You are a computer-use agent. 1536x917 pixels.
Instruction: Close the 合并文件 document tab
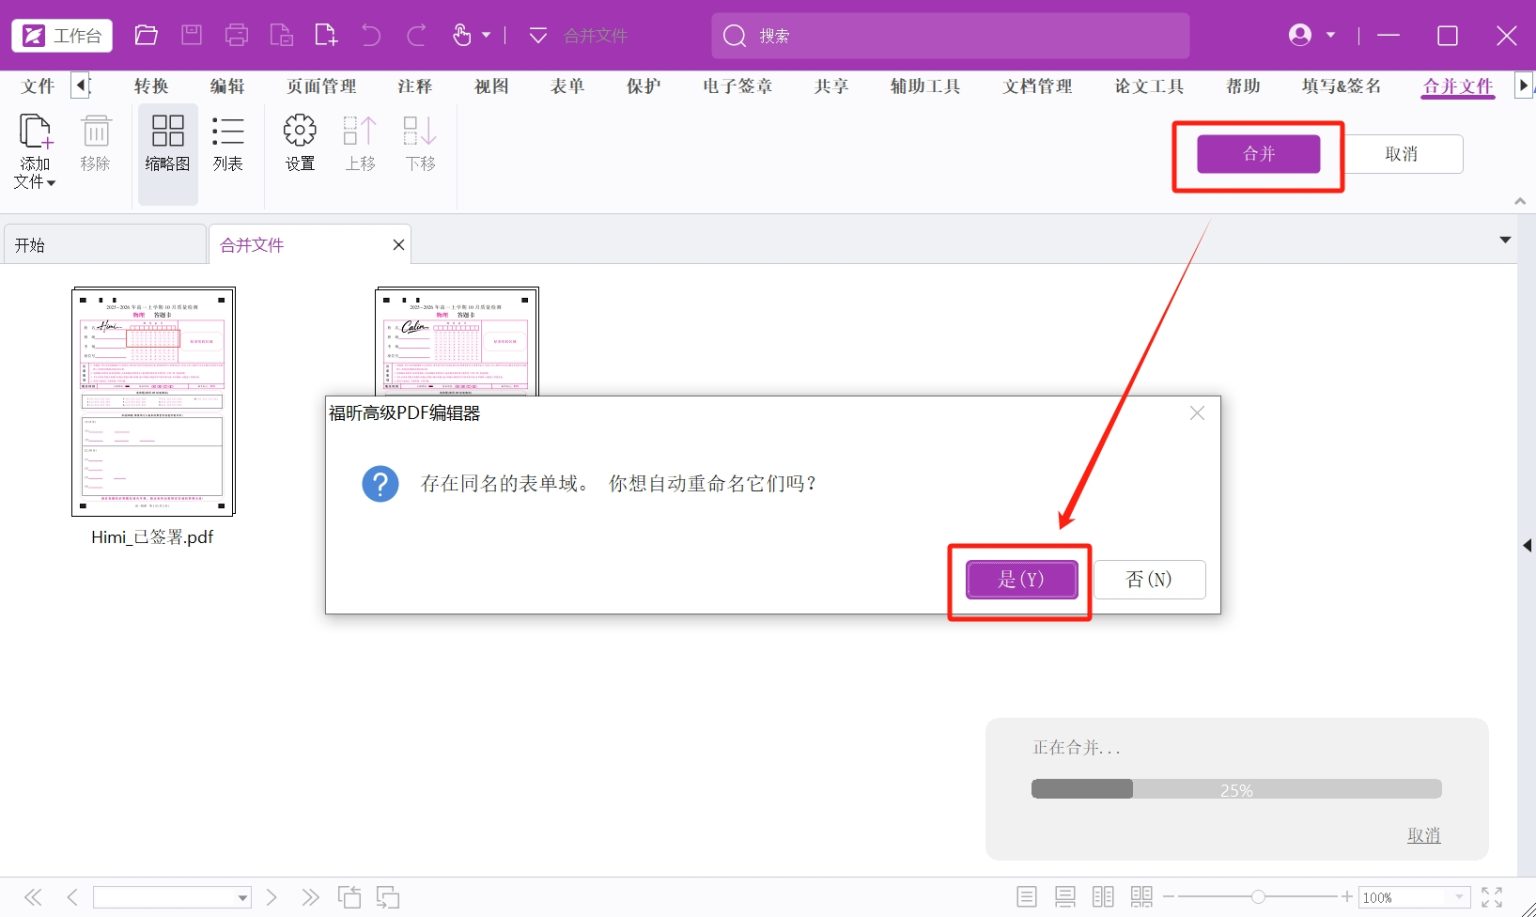pos(398,245)
